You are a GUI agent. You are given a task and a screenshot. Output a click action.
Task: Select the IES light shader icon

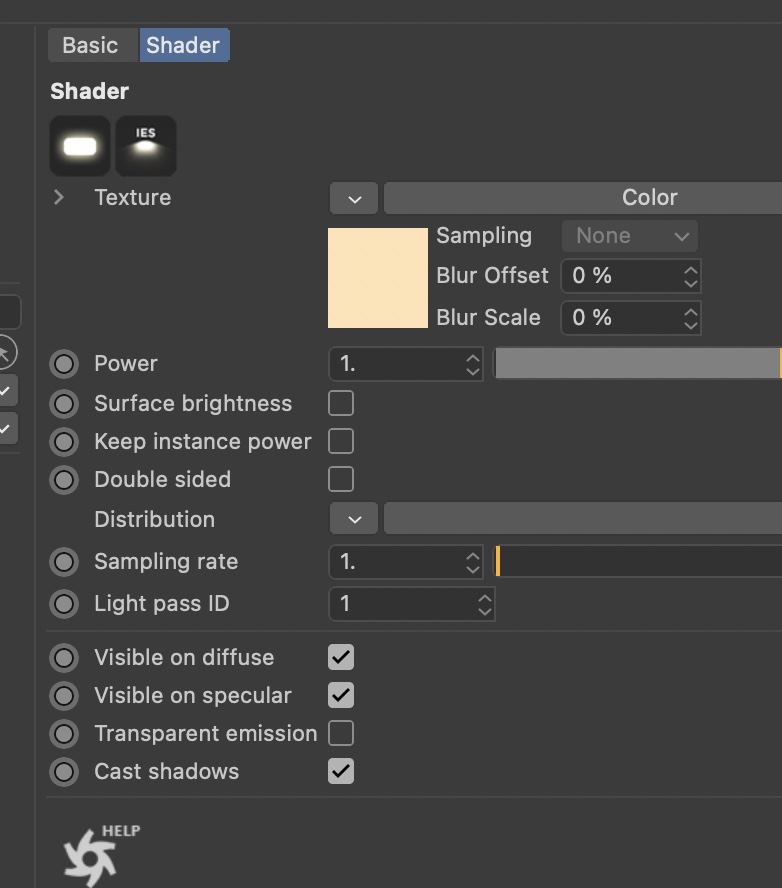point(146,146)
